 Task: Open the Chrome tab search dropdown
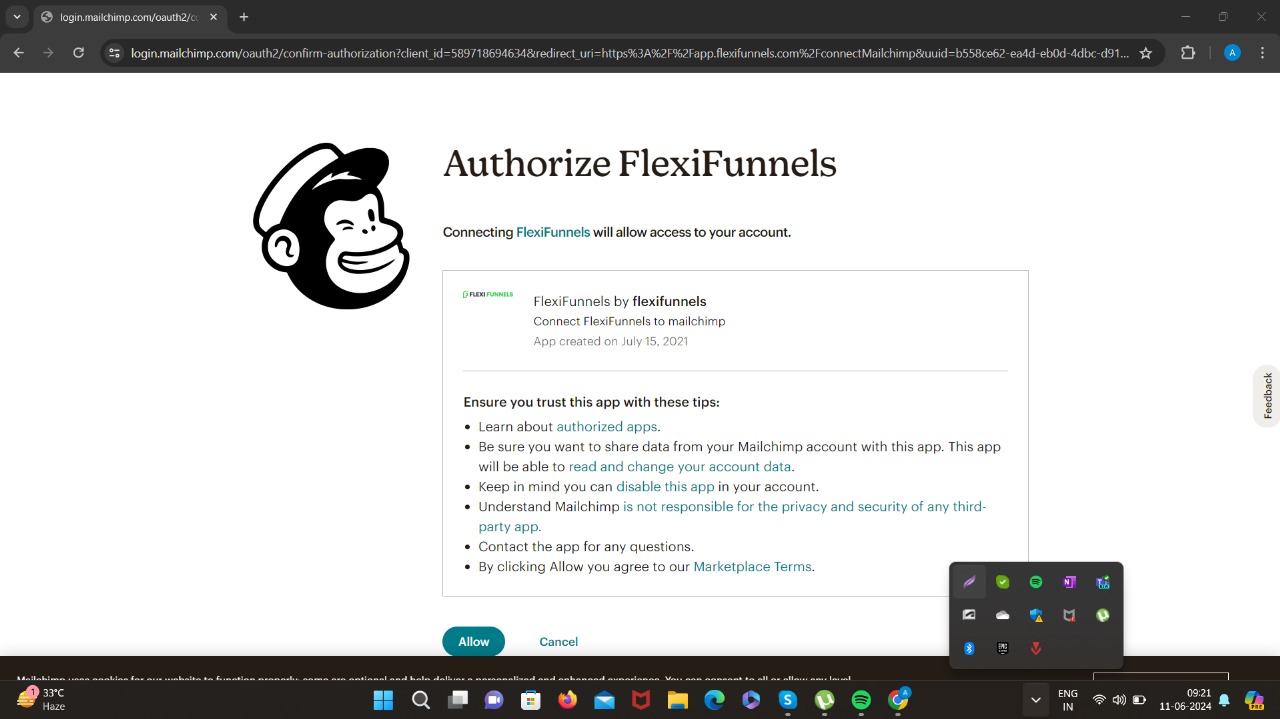pyautogui.click(x=17, y=17)
